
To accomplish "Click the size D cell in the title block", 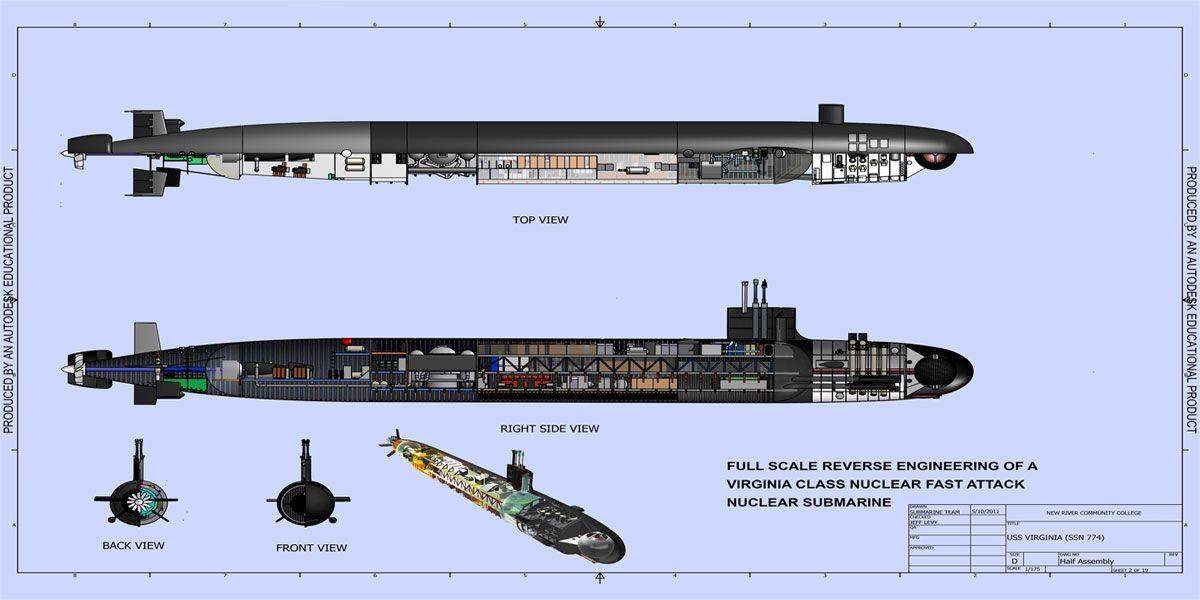I will (x=1013, y=561).
